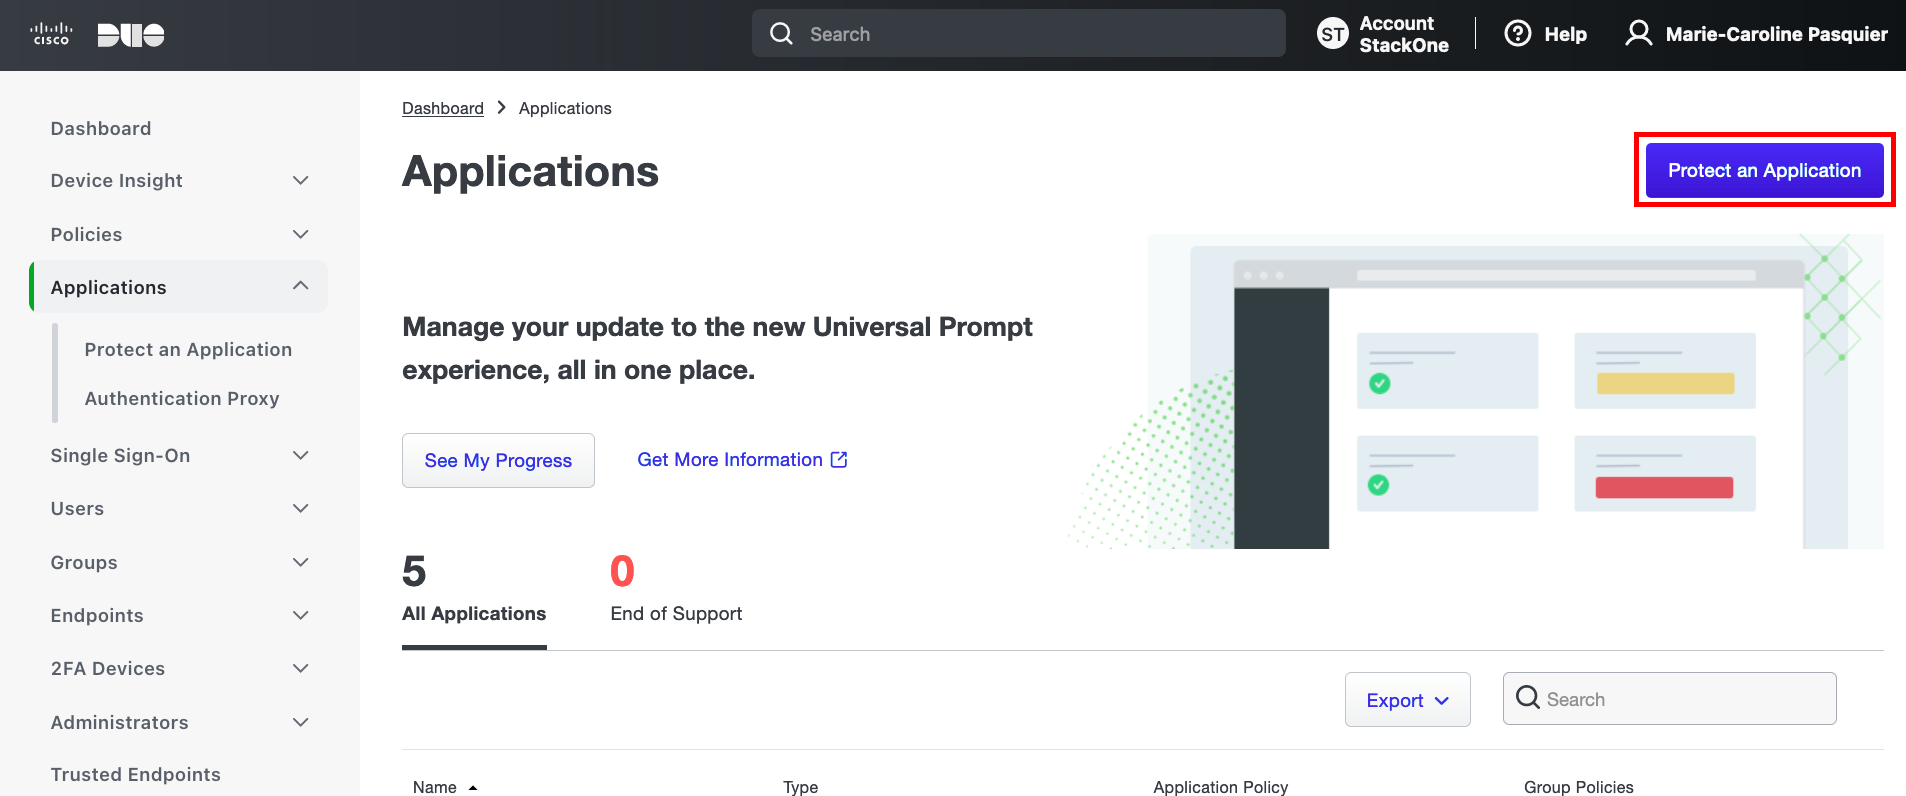
Task: Click the Protect an Application button
Action: coord(1764,170)
